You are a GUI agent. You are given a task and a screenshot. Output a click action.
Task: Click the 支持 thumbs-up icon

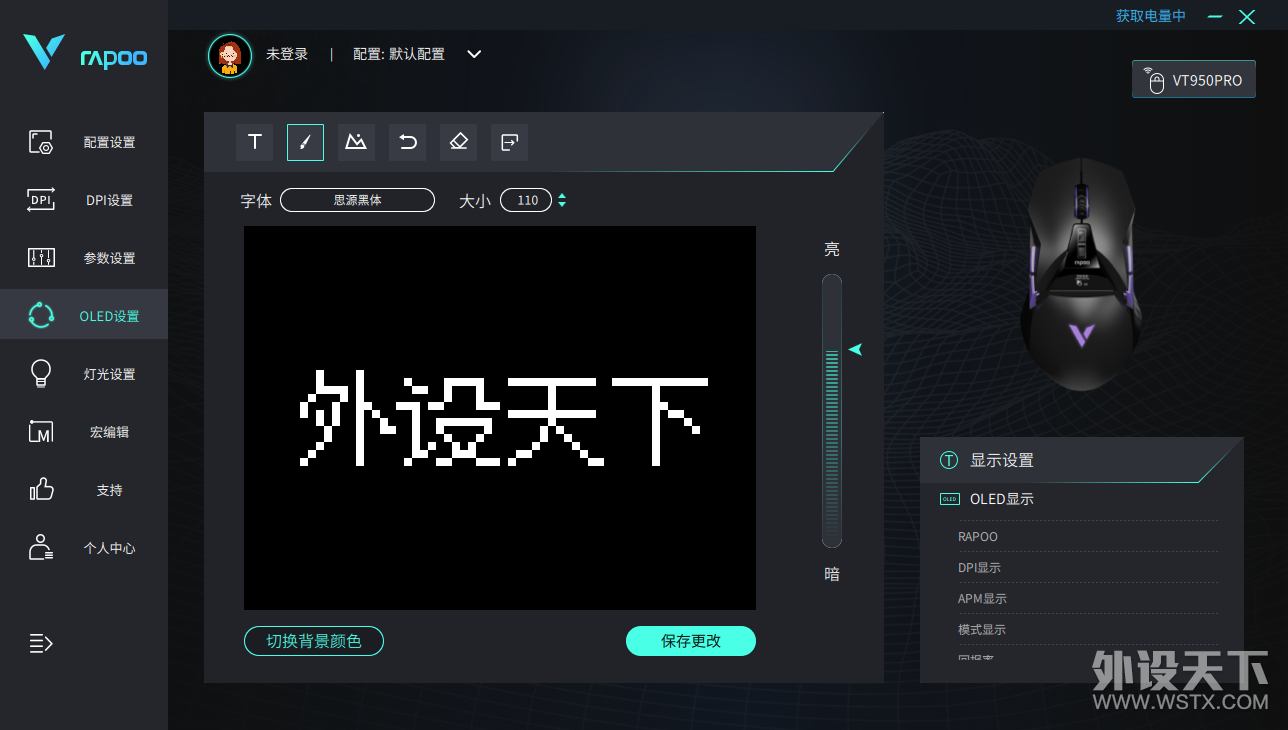point(41,489)
